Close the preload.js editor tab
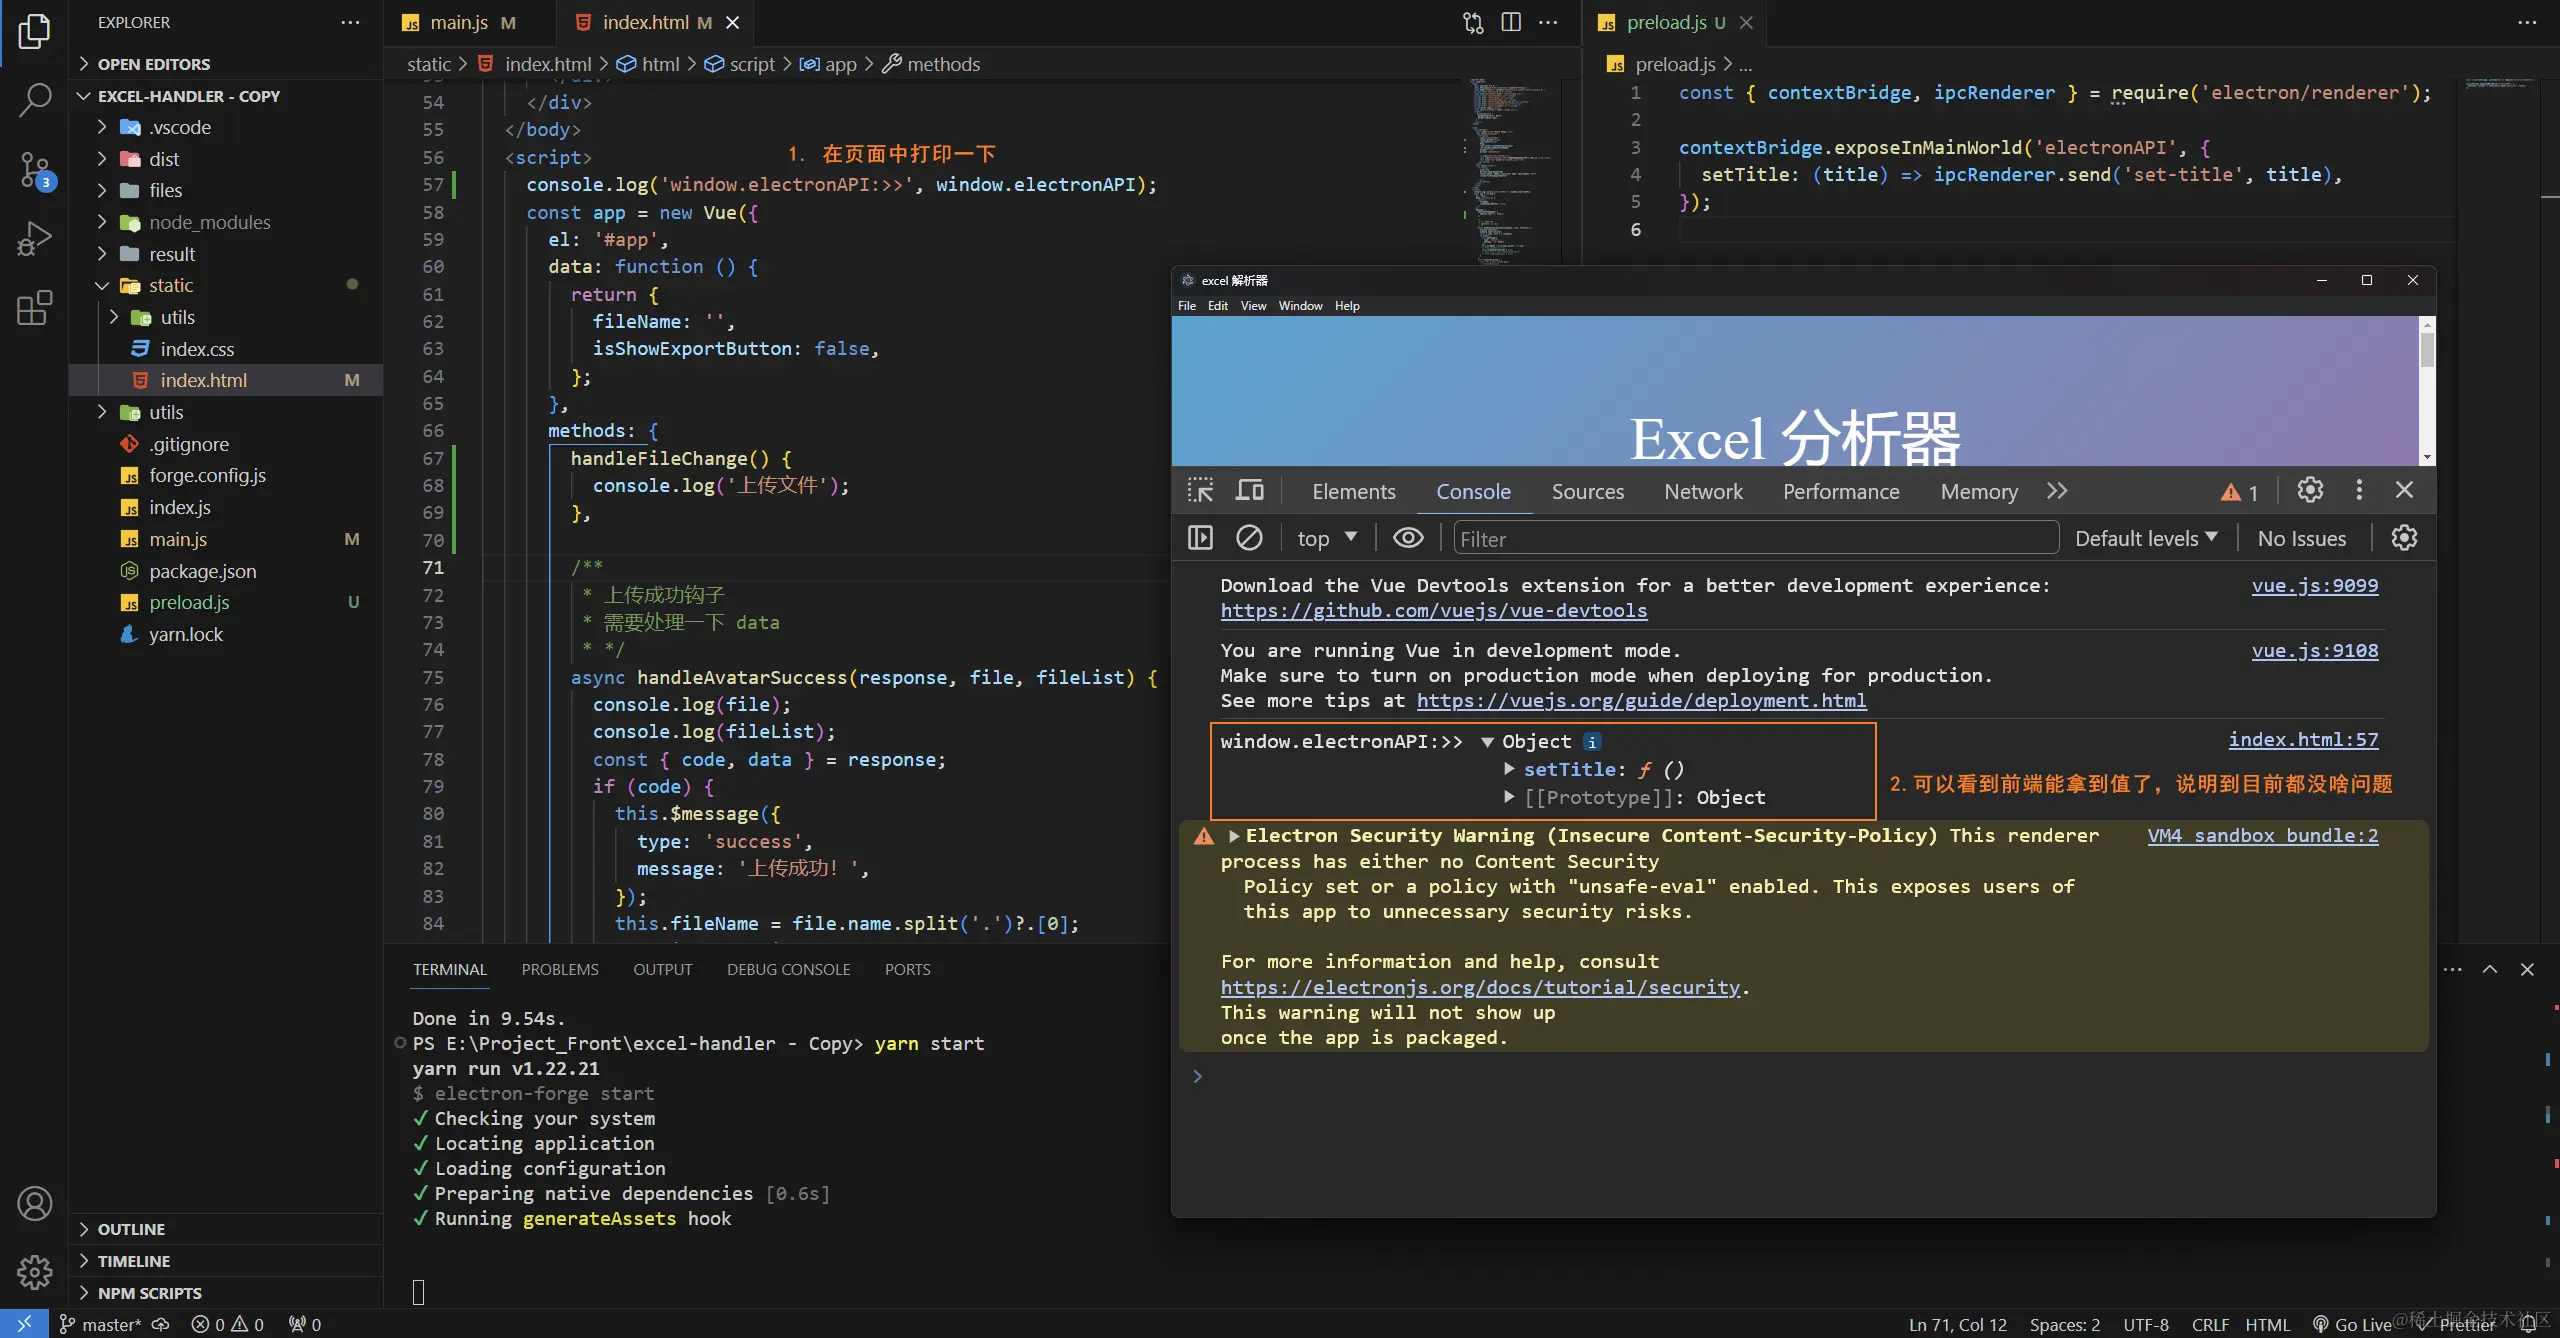Viewport: 2560px width, 1338px height. pyautogui.click(x=1746, y=22)
